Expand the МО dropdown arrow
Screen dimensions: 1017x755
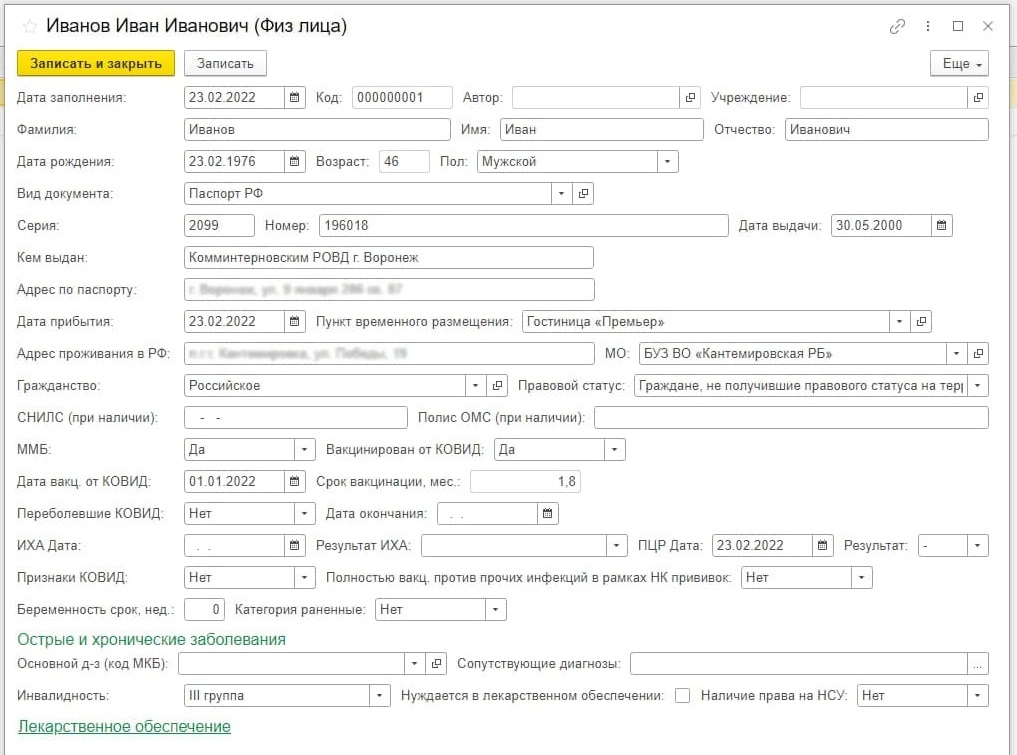click(x=956, y=354)
